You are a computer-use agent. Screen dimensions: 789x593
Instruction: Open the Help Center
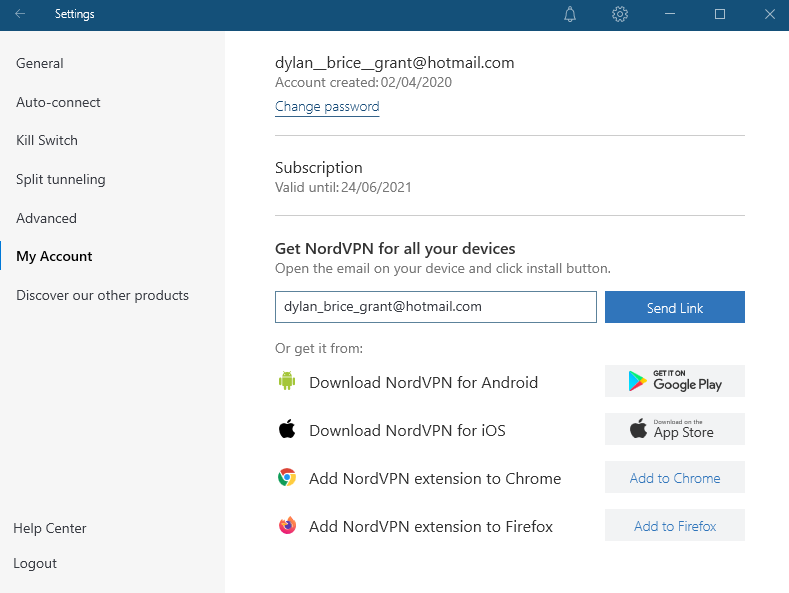[50, 528]
